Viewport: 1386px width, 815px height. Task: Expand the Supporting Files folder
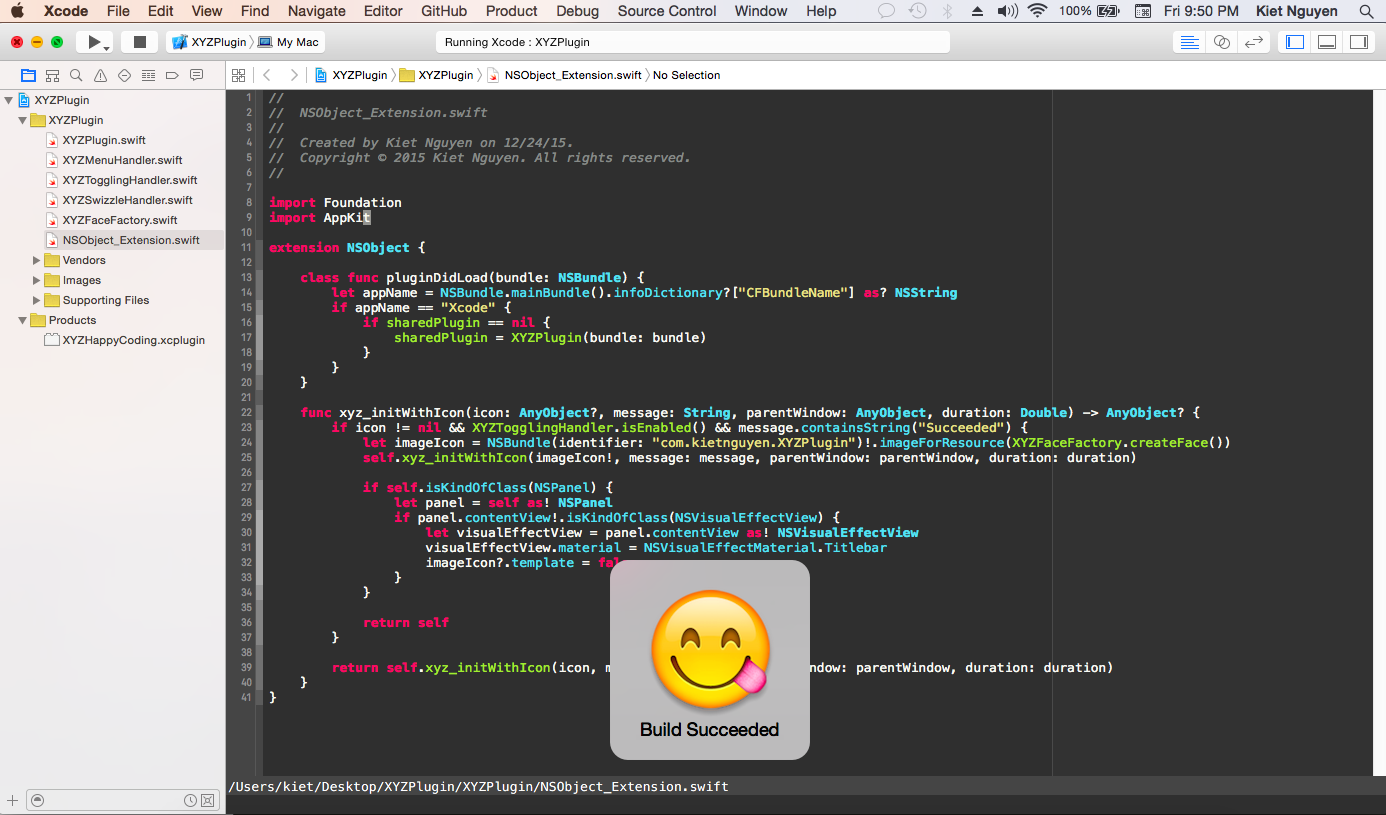point(37,300)
